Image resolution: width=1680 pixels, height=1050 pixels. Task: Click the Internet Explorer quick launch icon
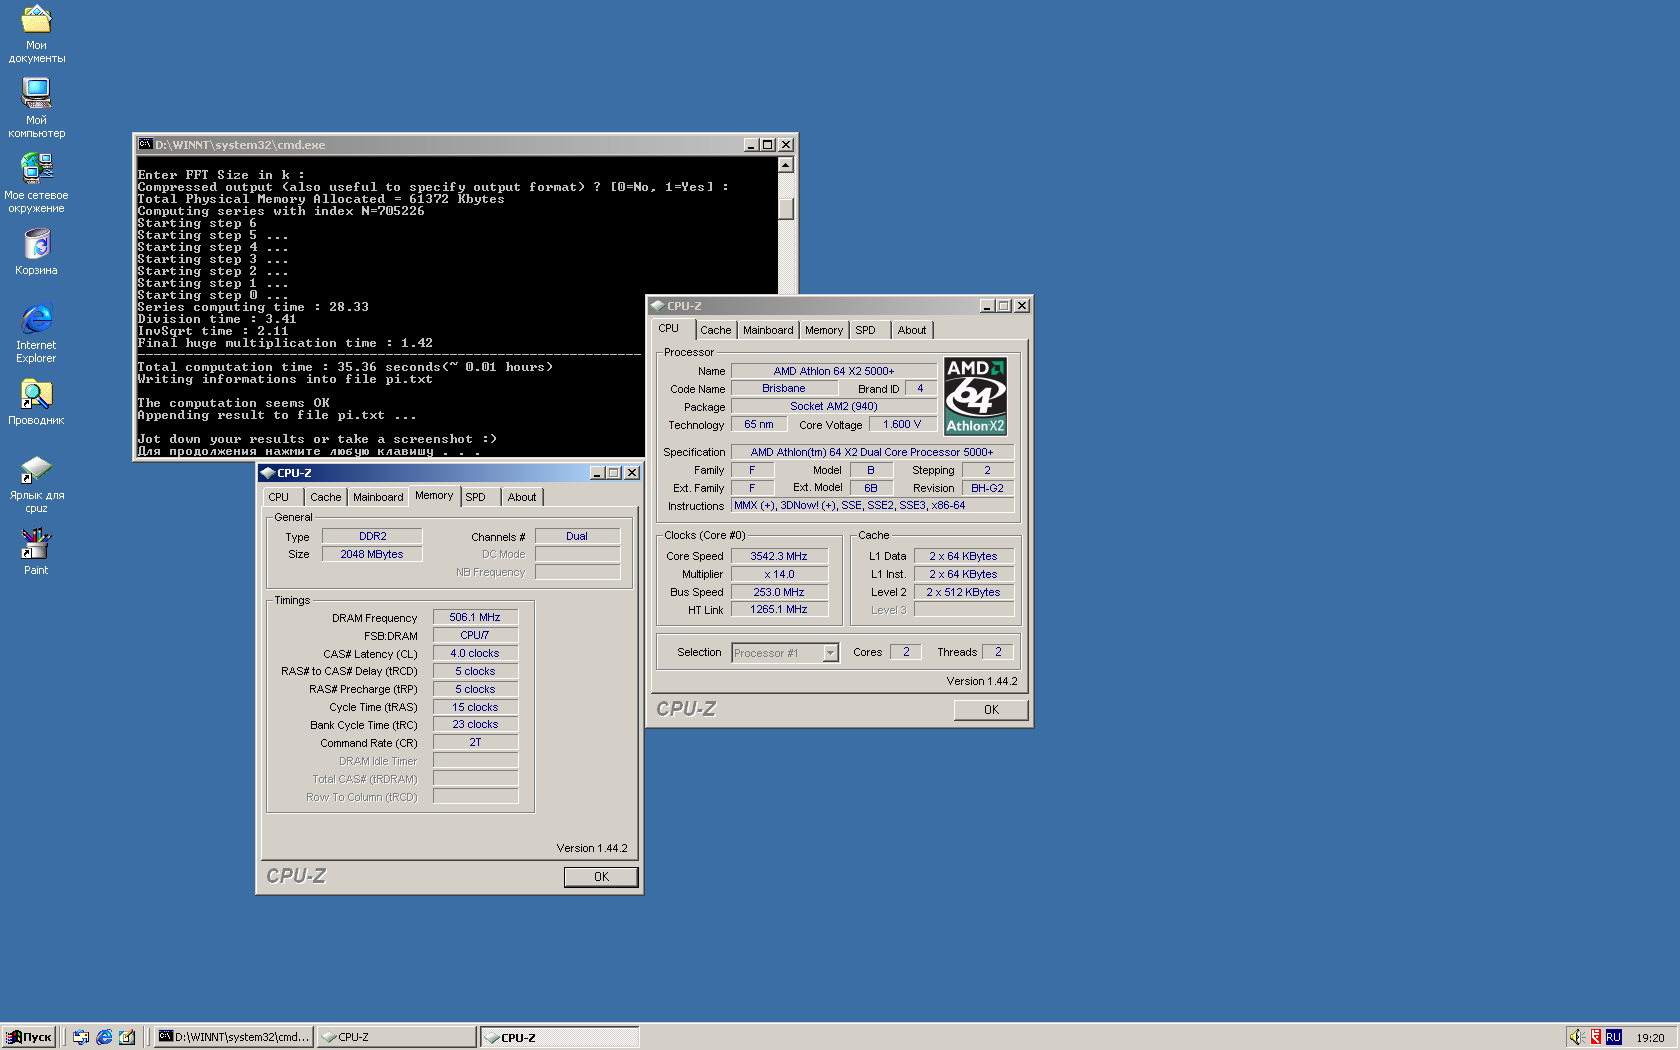click(104, 1037)
